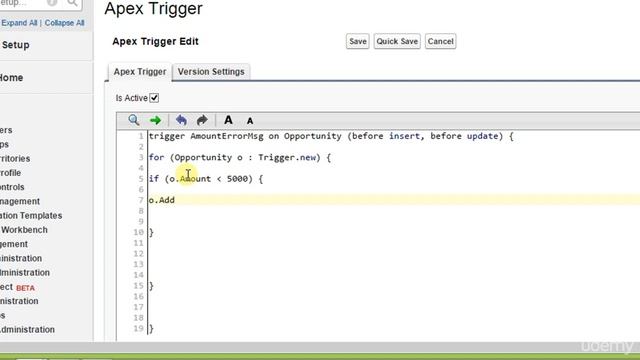Click the Setup sidebar heading
This screenshot has height=360, width=640.
16,45
